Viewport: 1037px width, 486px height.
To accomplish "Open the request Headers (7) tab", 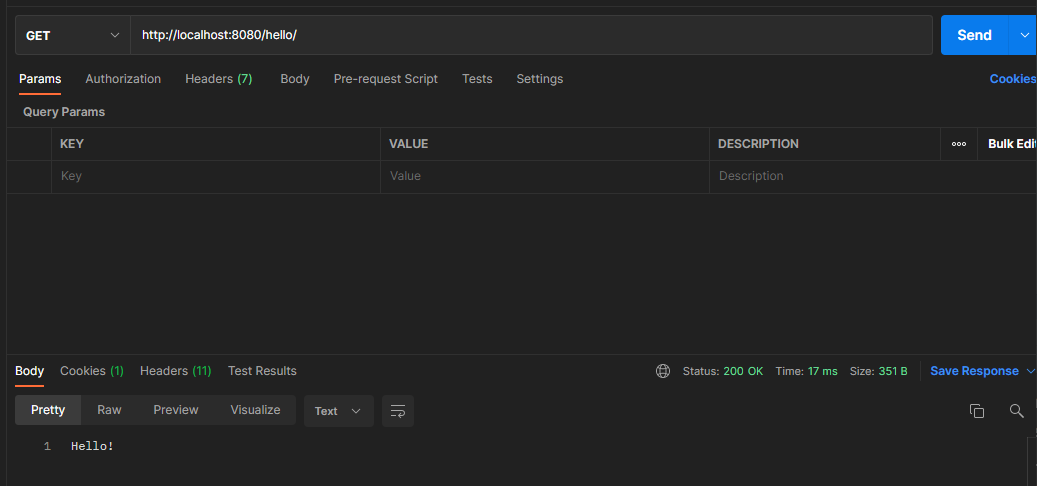I will point(218,79).
